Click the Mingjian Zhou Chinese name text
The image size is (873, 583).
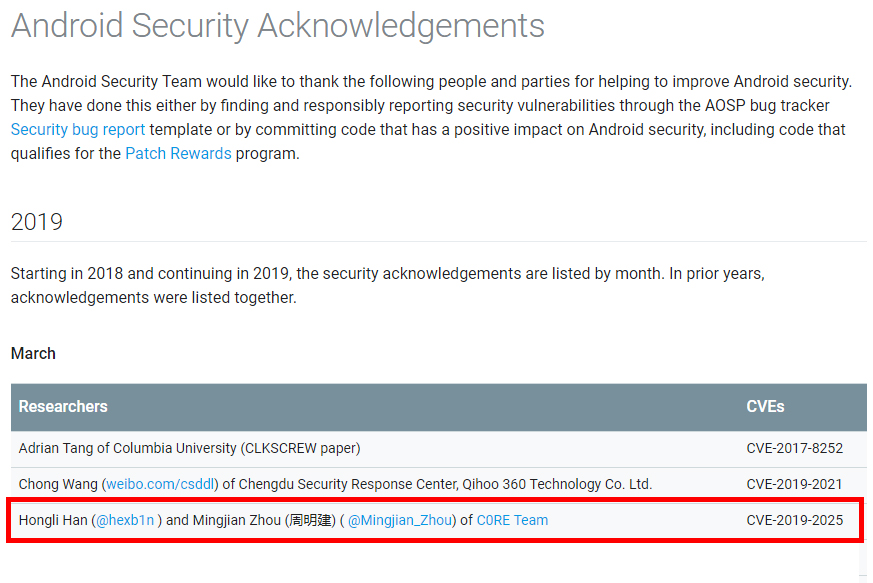[311, 520]
